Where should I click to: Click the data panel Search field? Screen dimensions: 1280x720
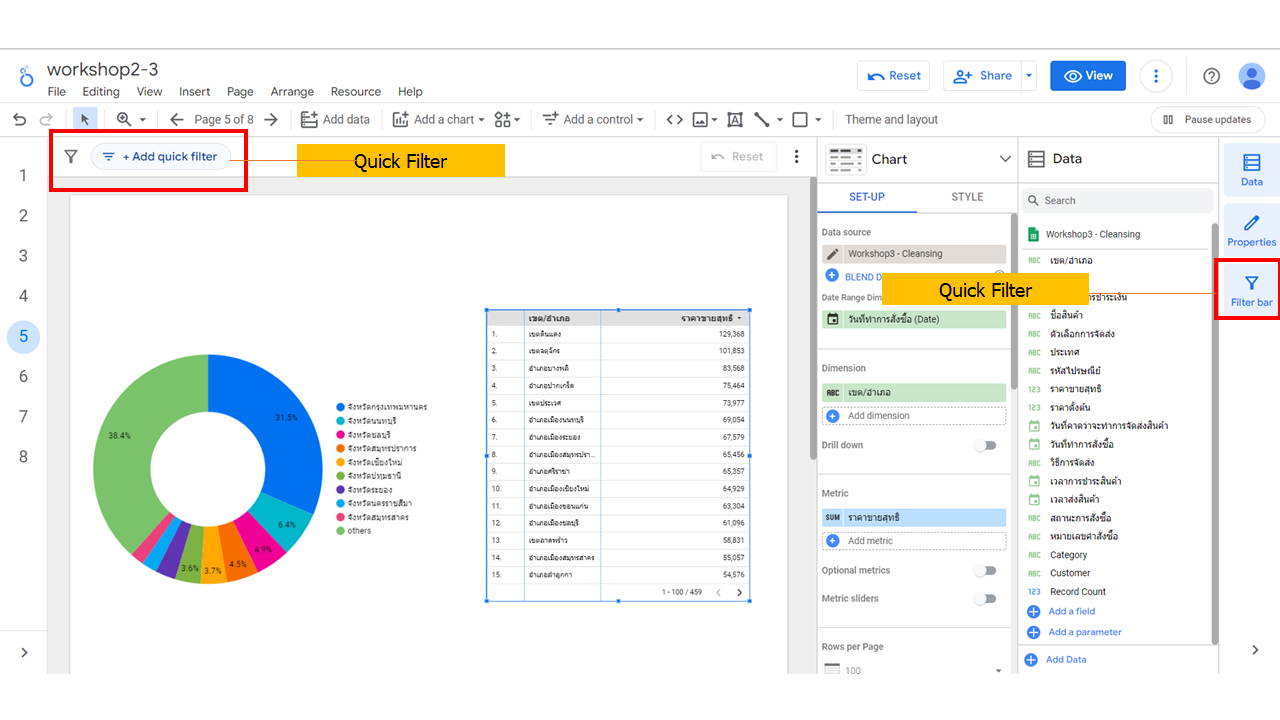pyautogui.click(x=1119, y=200)
